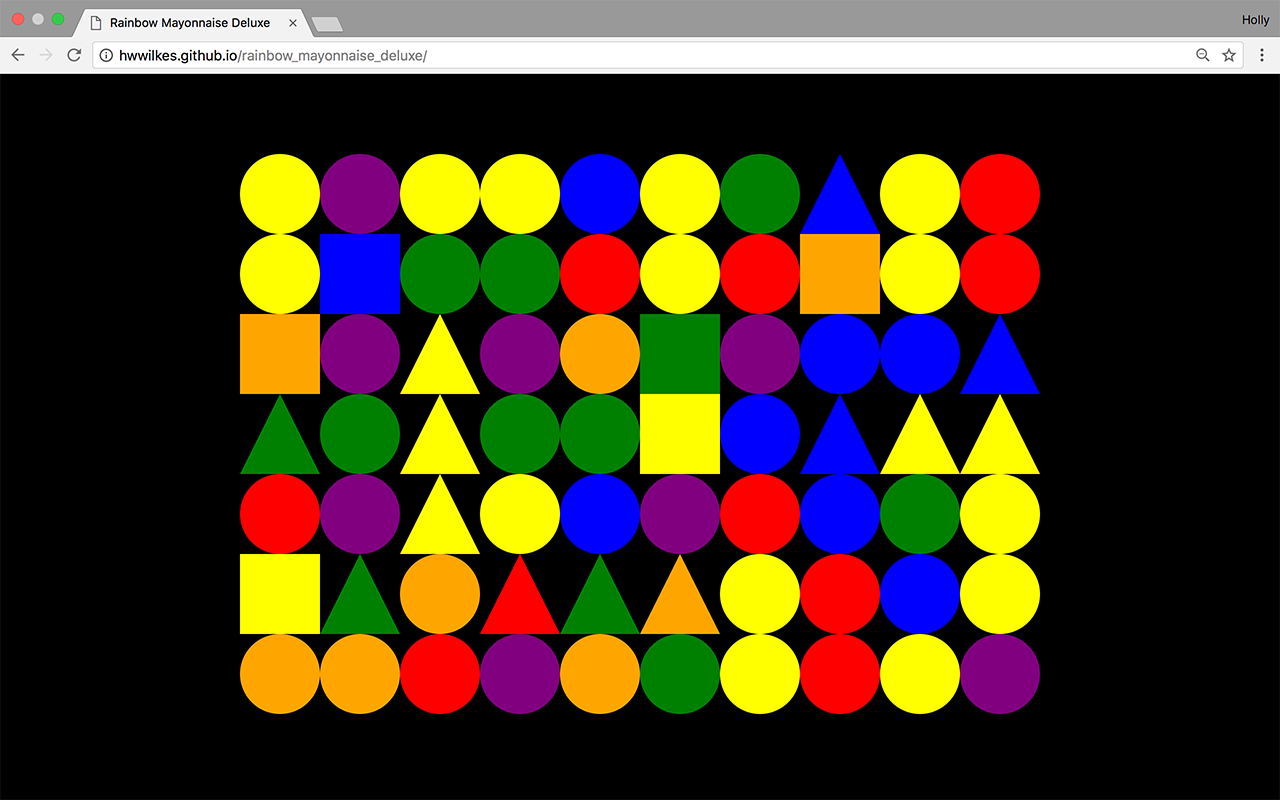Open Chrome's three-dot menu
This screenshot has width=1280, height=800.
pyautogui.click(x=1263, y=55)
